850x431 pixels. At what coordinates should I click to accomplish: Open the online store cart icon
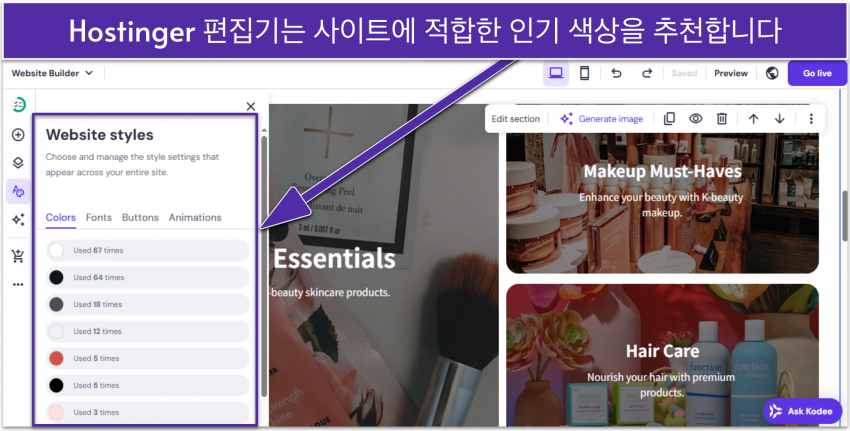pyautogui.click(x=18, y=256)
